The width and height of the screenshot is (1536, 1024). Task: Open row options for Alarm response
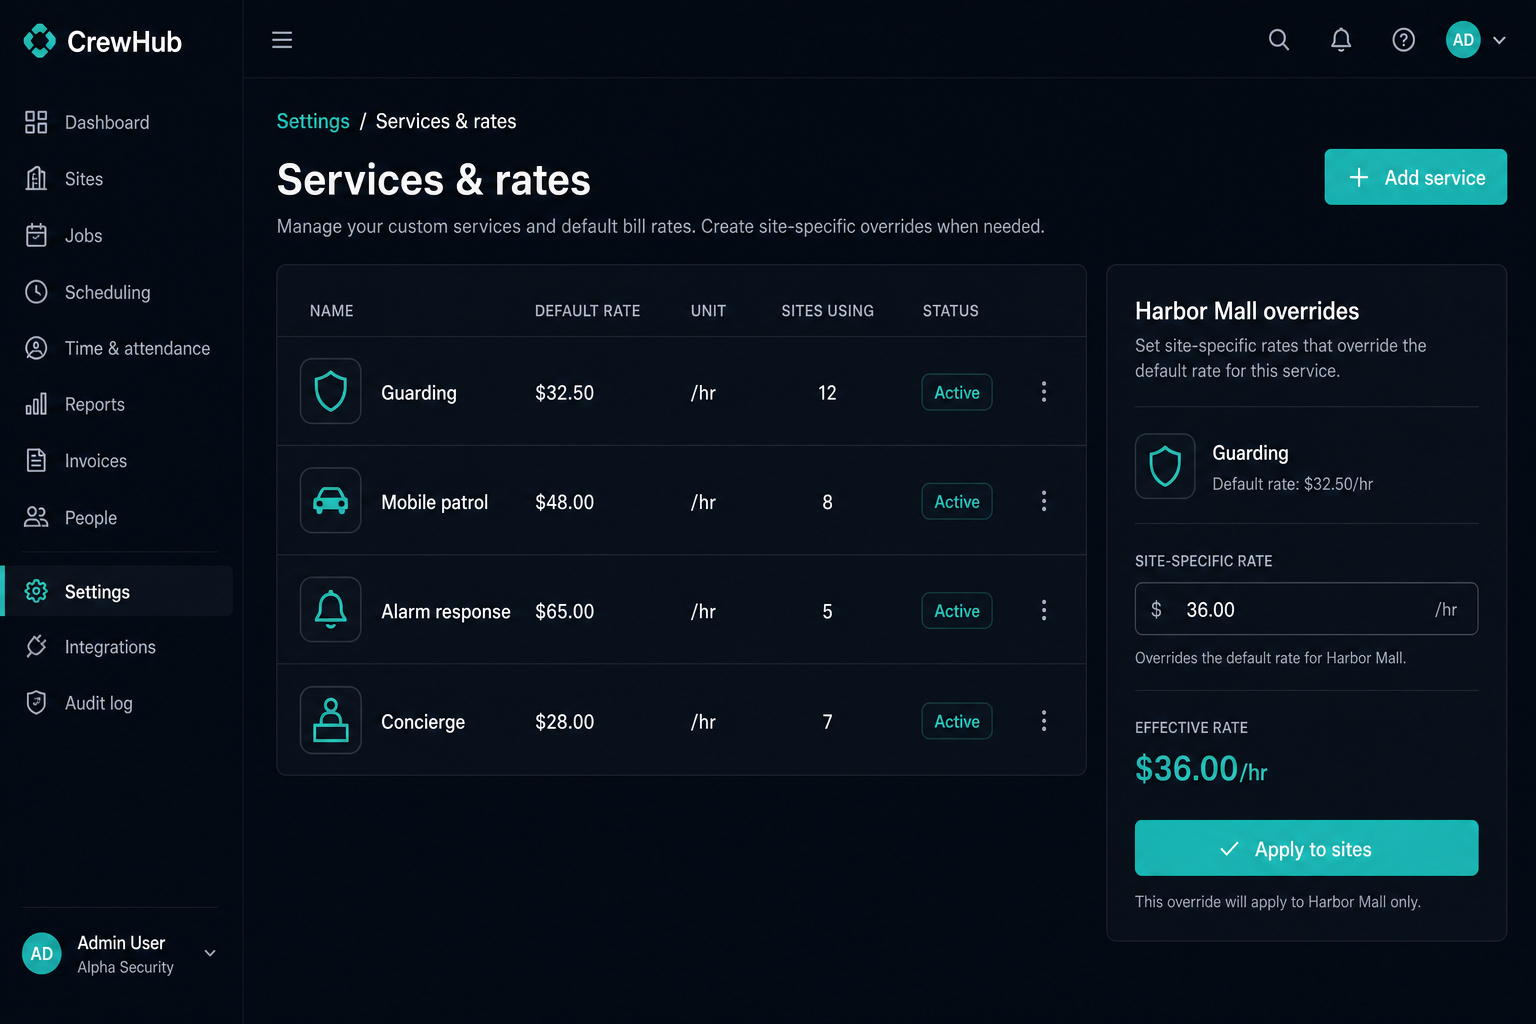[x=1044, y=610]
